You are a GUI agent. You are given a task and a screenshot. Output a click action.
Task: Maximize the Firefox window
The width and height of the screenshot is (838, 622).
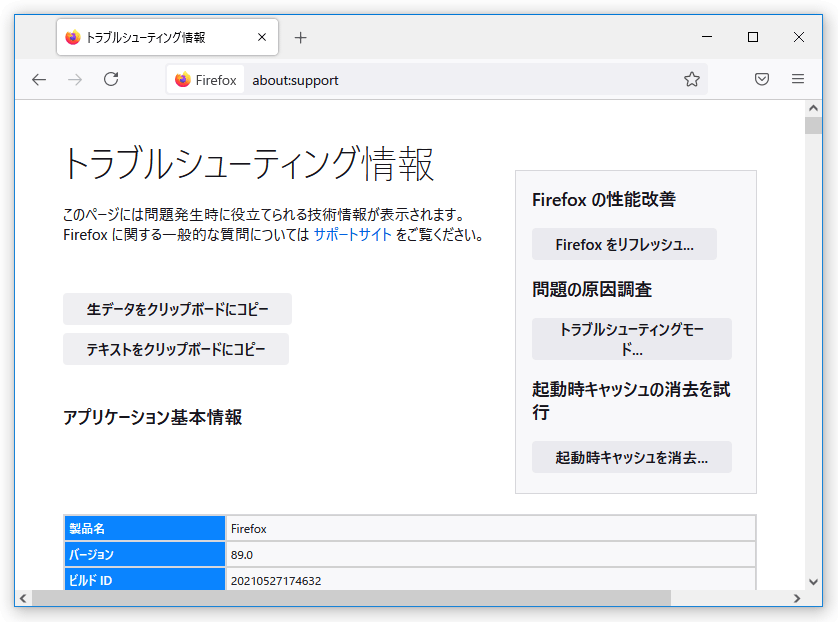coord(752,37)
